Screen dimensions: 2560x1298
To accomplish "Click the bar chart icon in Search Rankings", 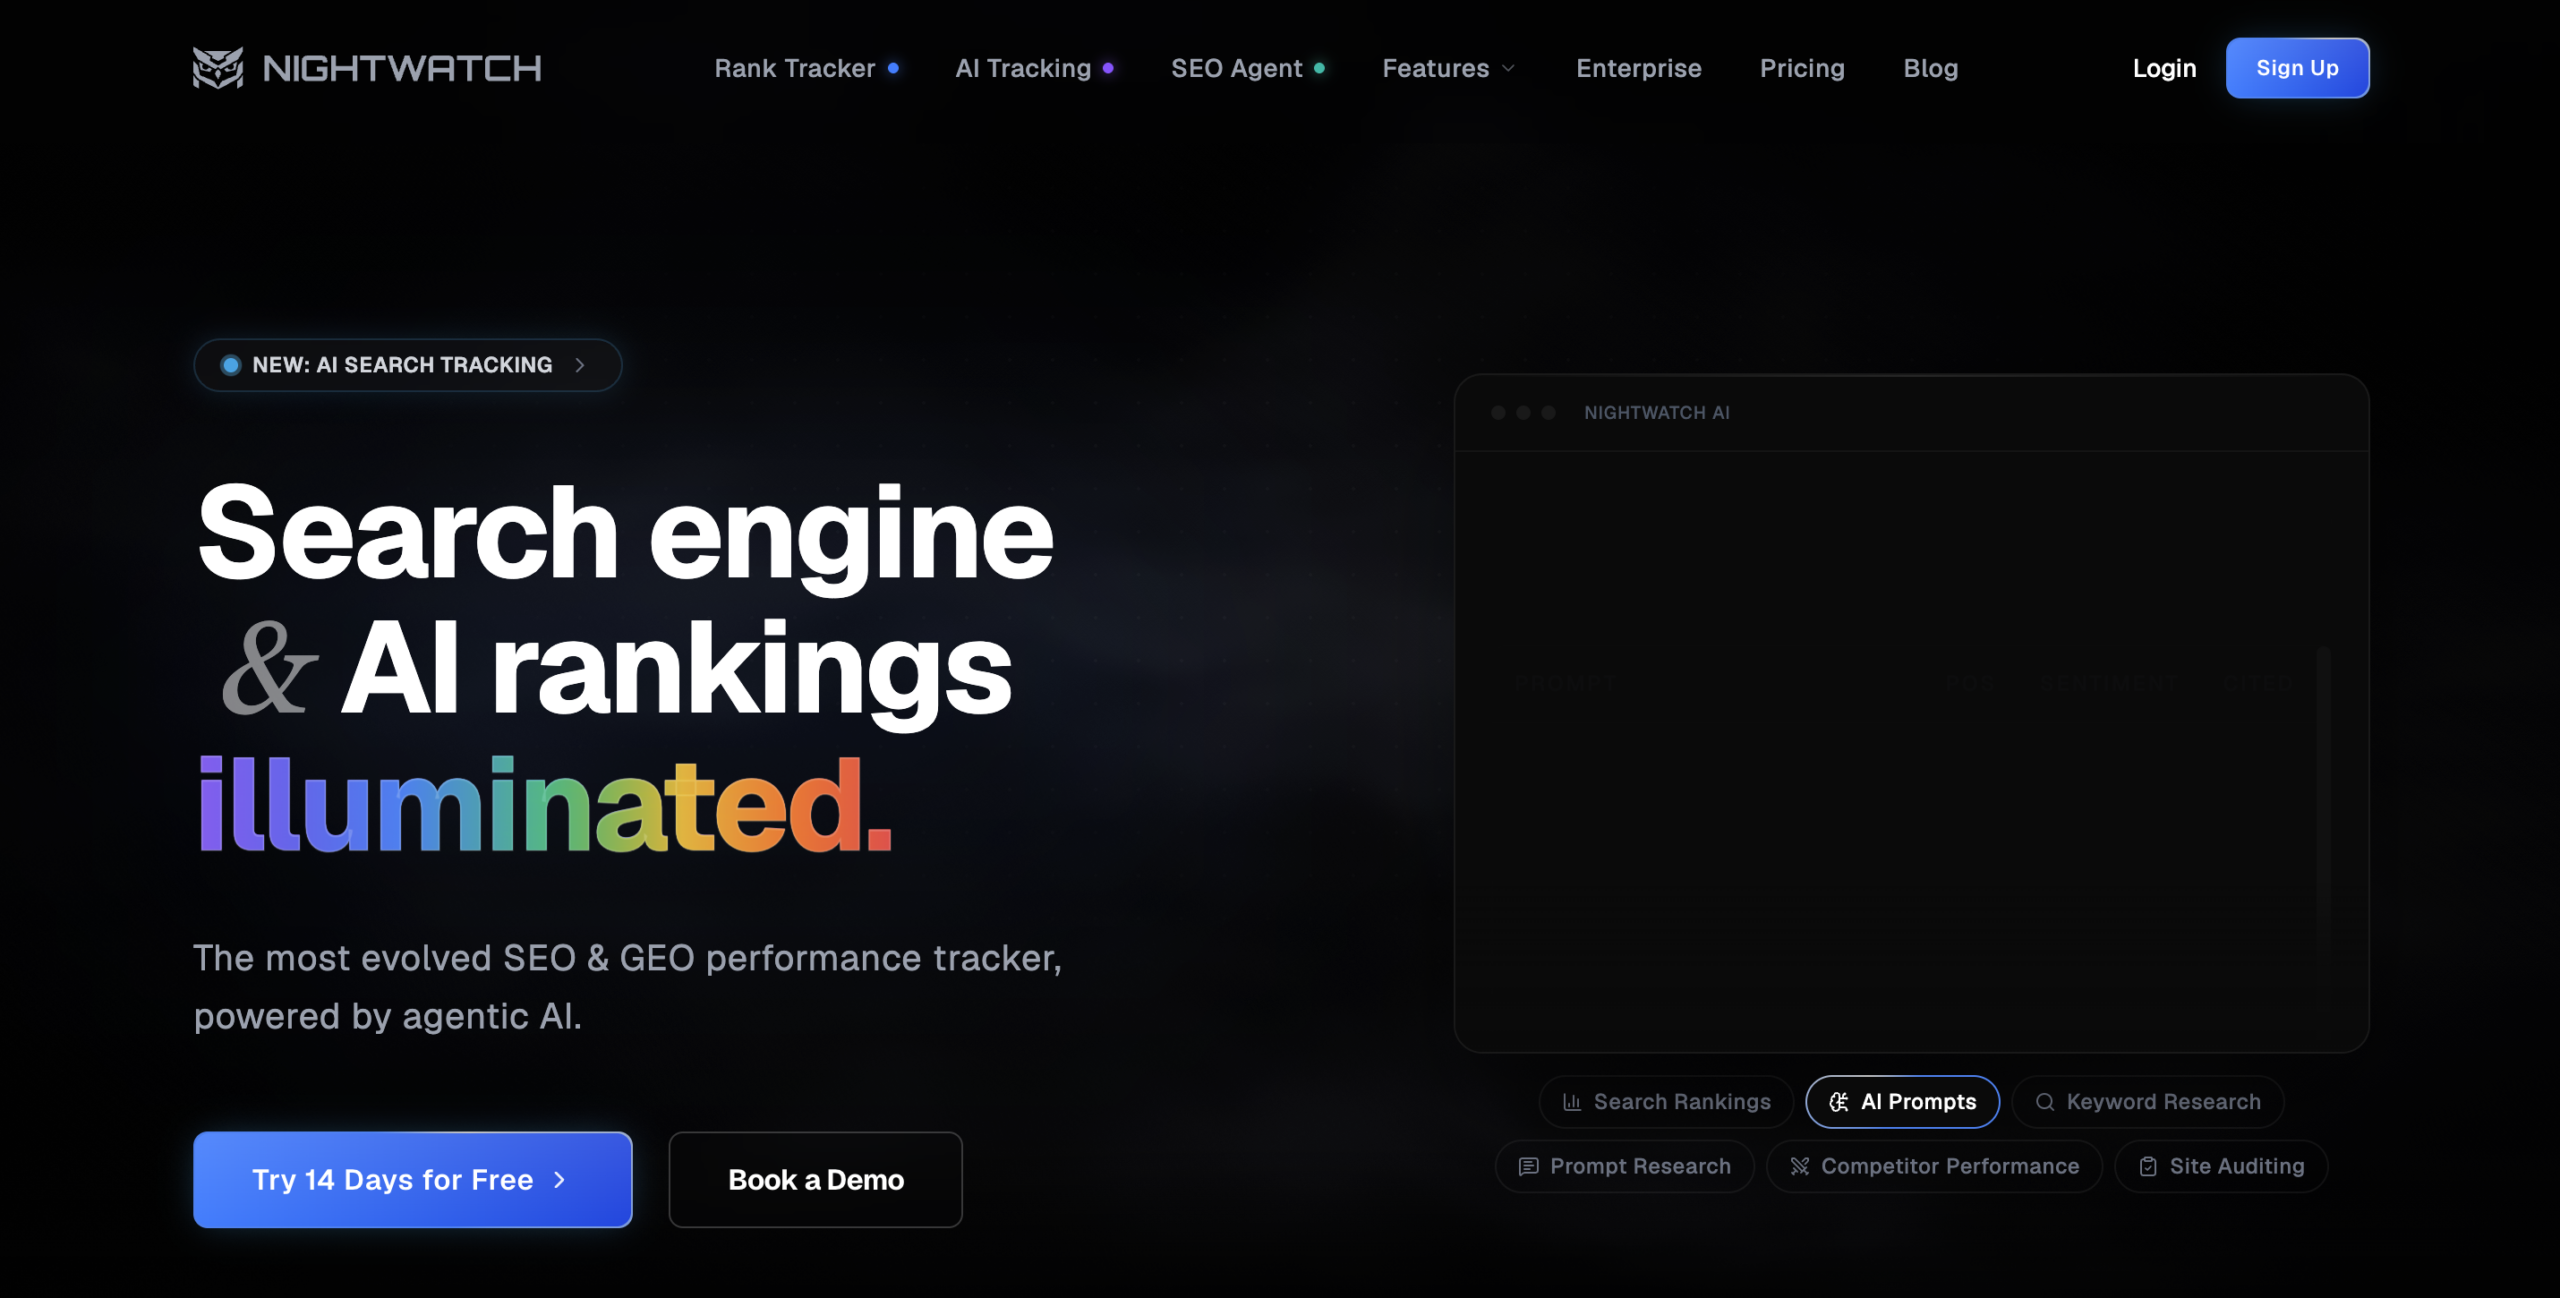I will [x=1572, y=1102].
